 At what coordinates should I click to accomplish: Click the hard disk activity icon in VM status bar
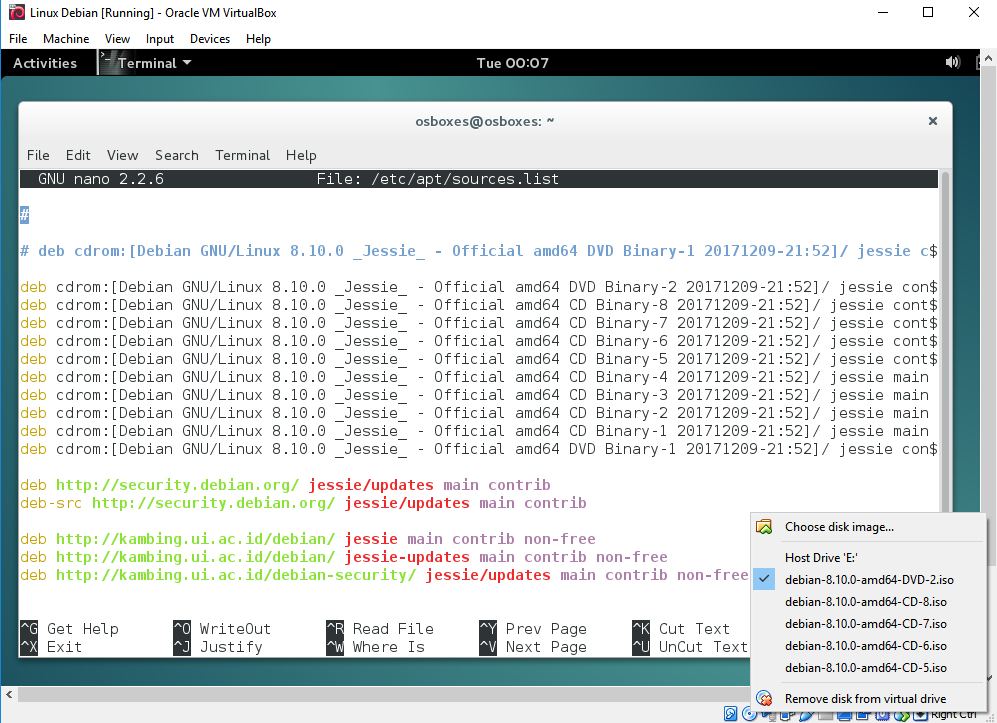tap(729, 714)
